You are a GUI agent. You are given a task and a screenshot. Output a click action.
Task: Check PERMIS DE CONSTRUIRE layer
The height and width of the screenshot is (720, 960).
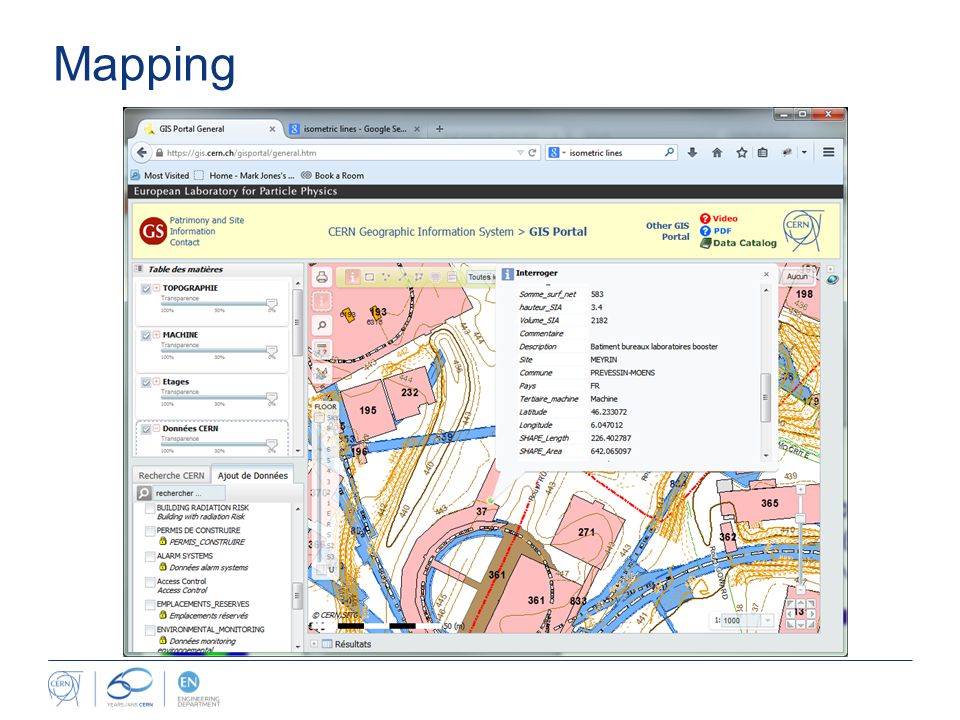150,531
